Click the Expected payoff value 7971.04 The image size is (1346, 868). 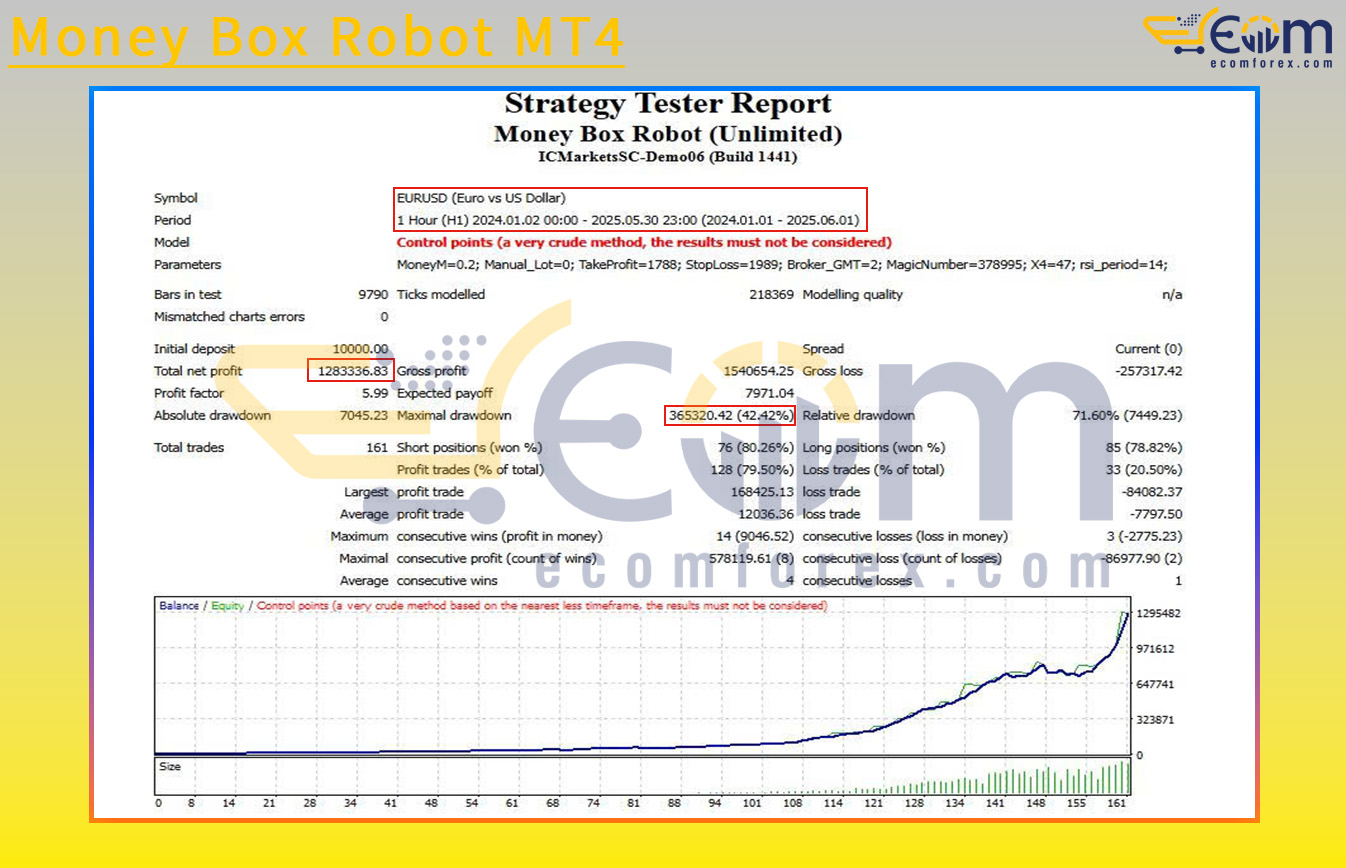tap(771, 393)
